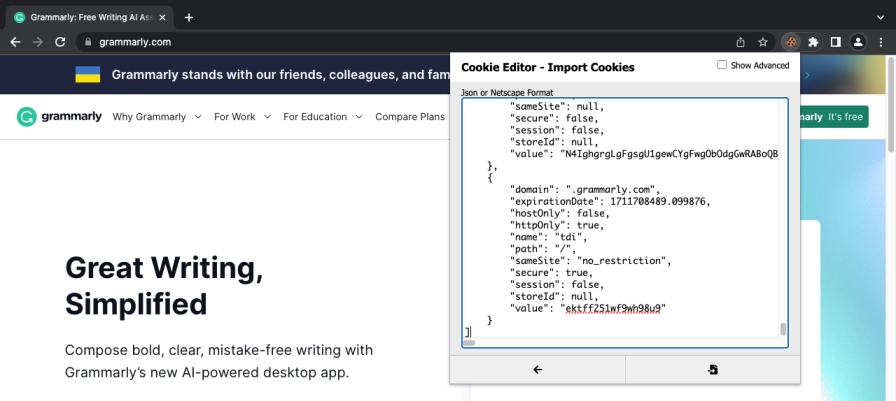Enable the Show Advanced checkbox

[x=722, y=65]
